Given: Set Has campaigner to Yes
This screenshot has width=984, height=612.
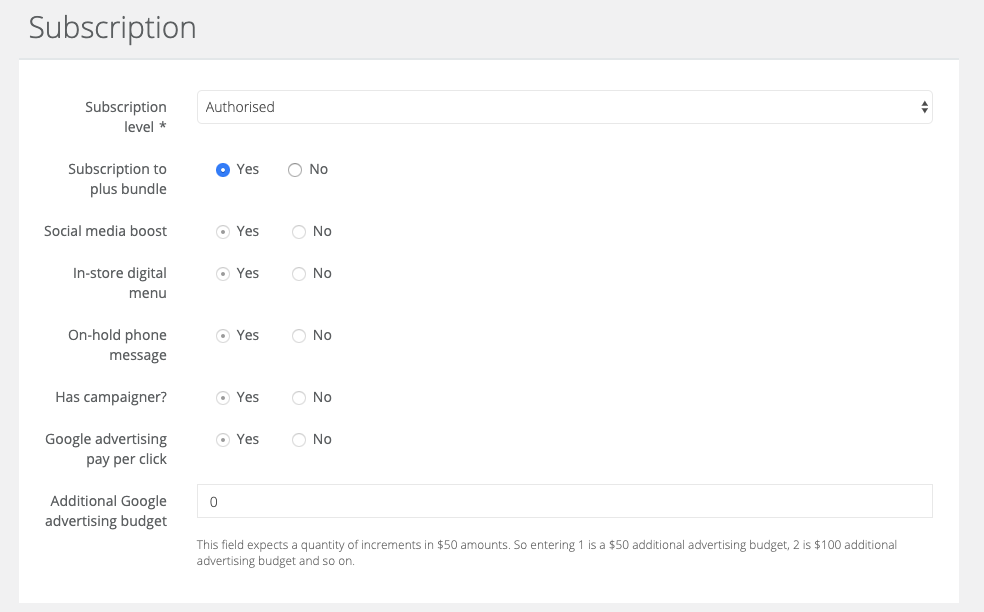Looking at the screenshot, I should [x=223, y=398].
